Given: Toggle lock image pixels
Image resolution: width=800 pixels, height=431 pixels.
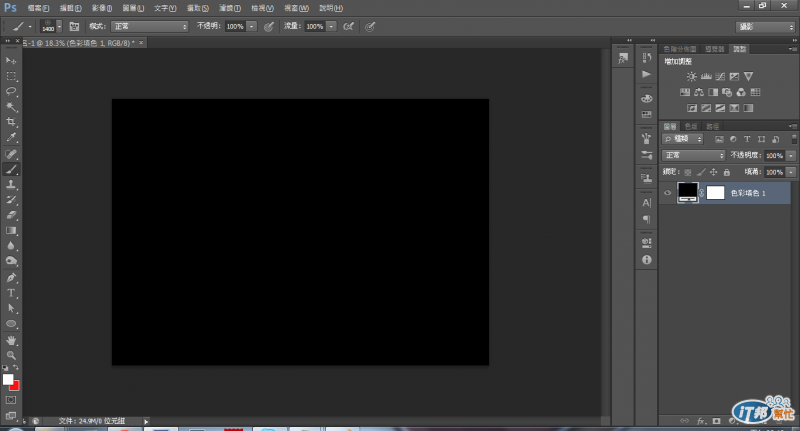Looking at the screenshot, I should (701, 172).
